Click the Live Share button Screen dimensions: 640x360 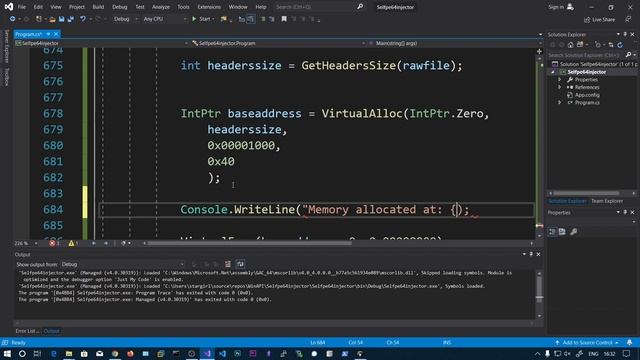point(599,20)
